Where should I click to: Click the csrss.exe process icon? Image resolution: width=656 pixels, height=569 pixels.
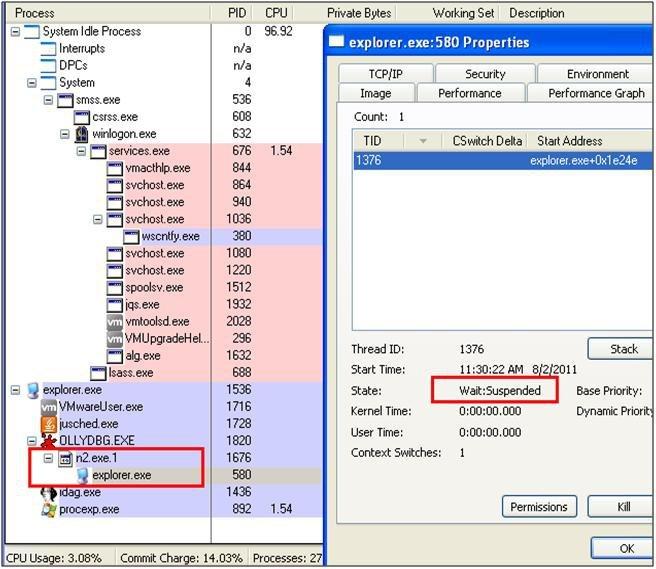tap(82, 117)
